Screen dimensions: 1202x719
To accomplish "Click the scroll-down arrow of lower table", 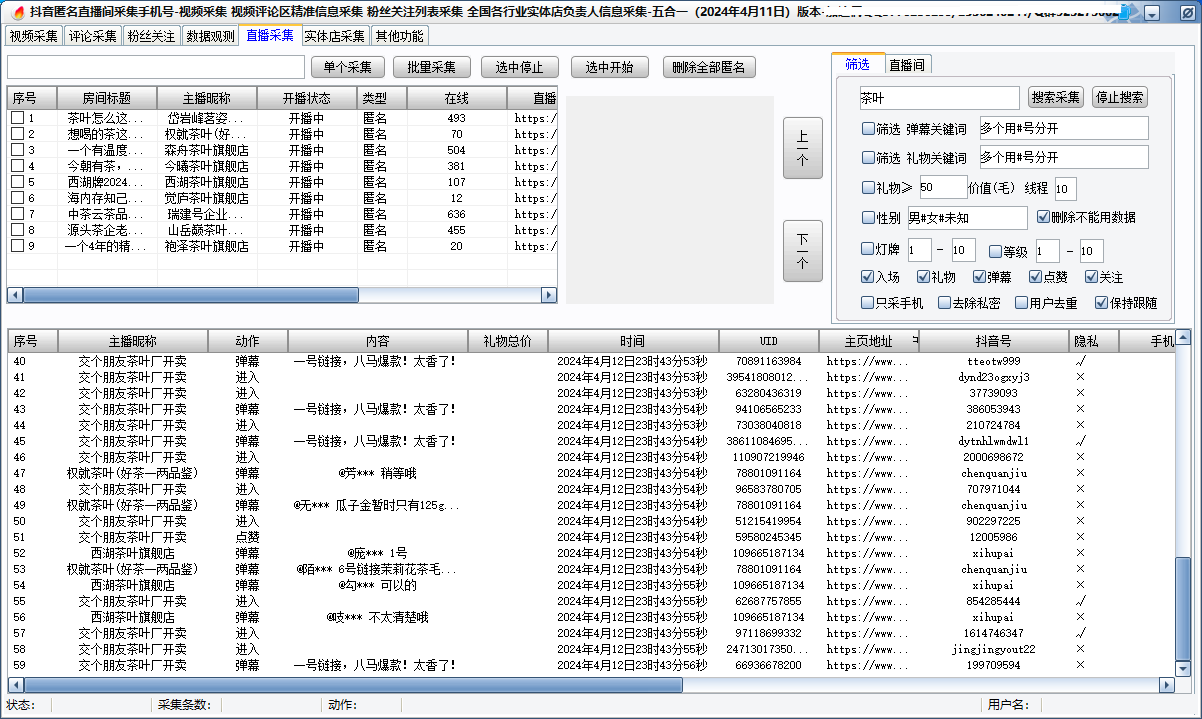I will (x=1183, y=668).
